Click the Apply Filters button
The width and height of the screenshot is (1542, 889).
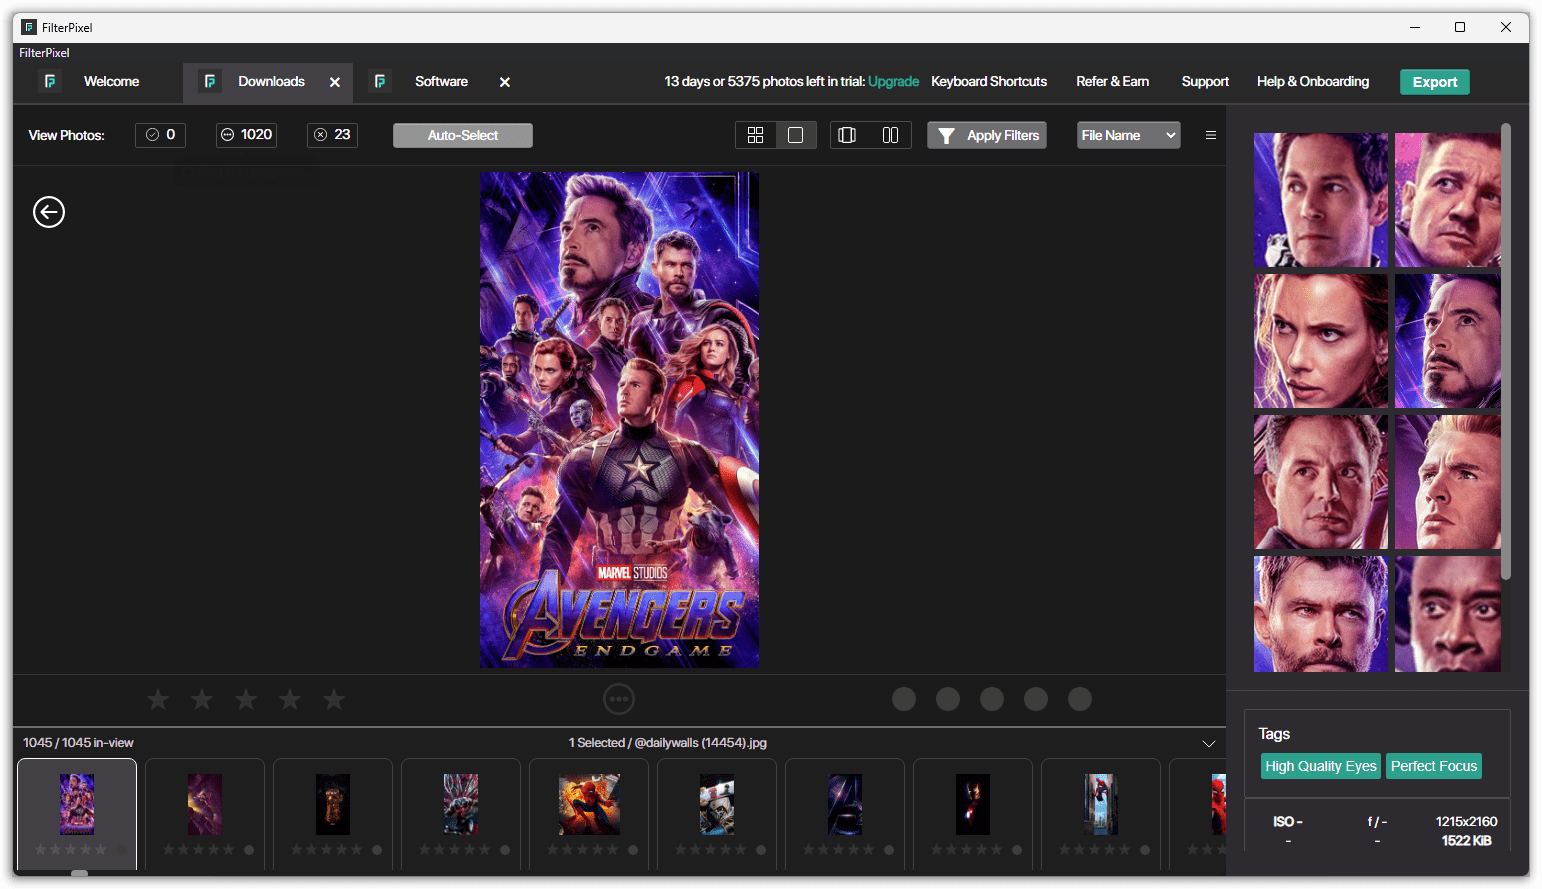tap(987, 135)
